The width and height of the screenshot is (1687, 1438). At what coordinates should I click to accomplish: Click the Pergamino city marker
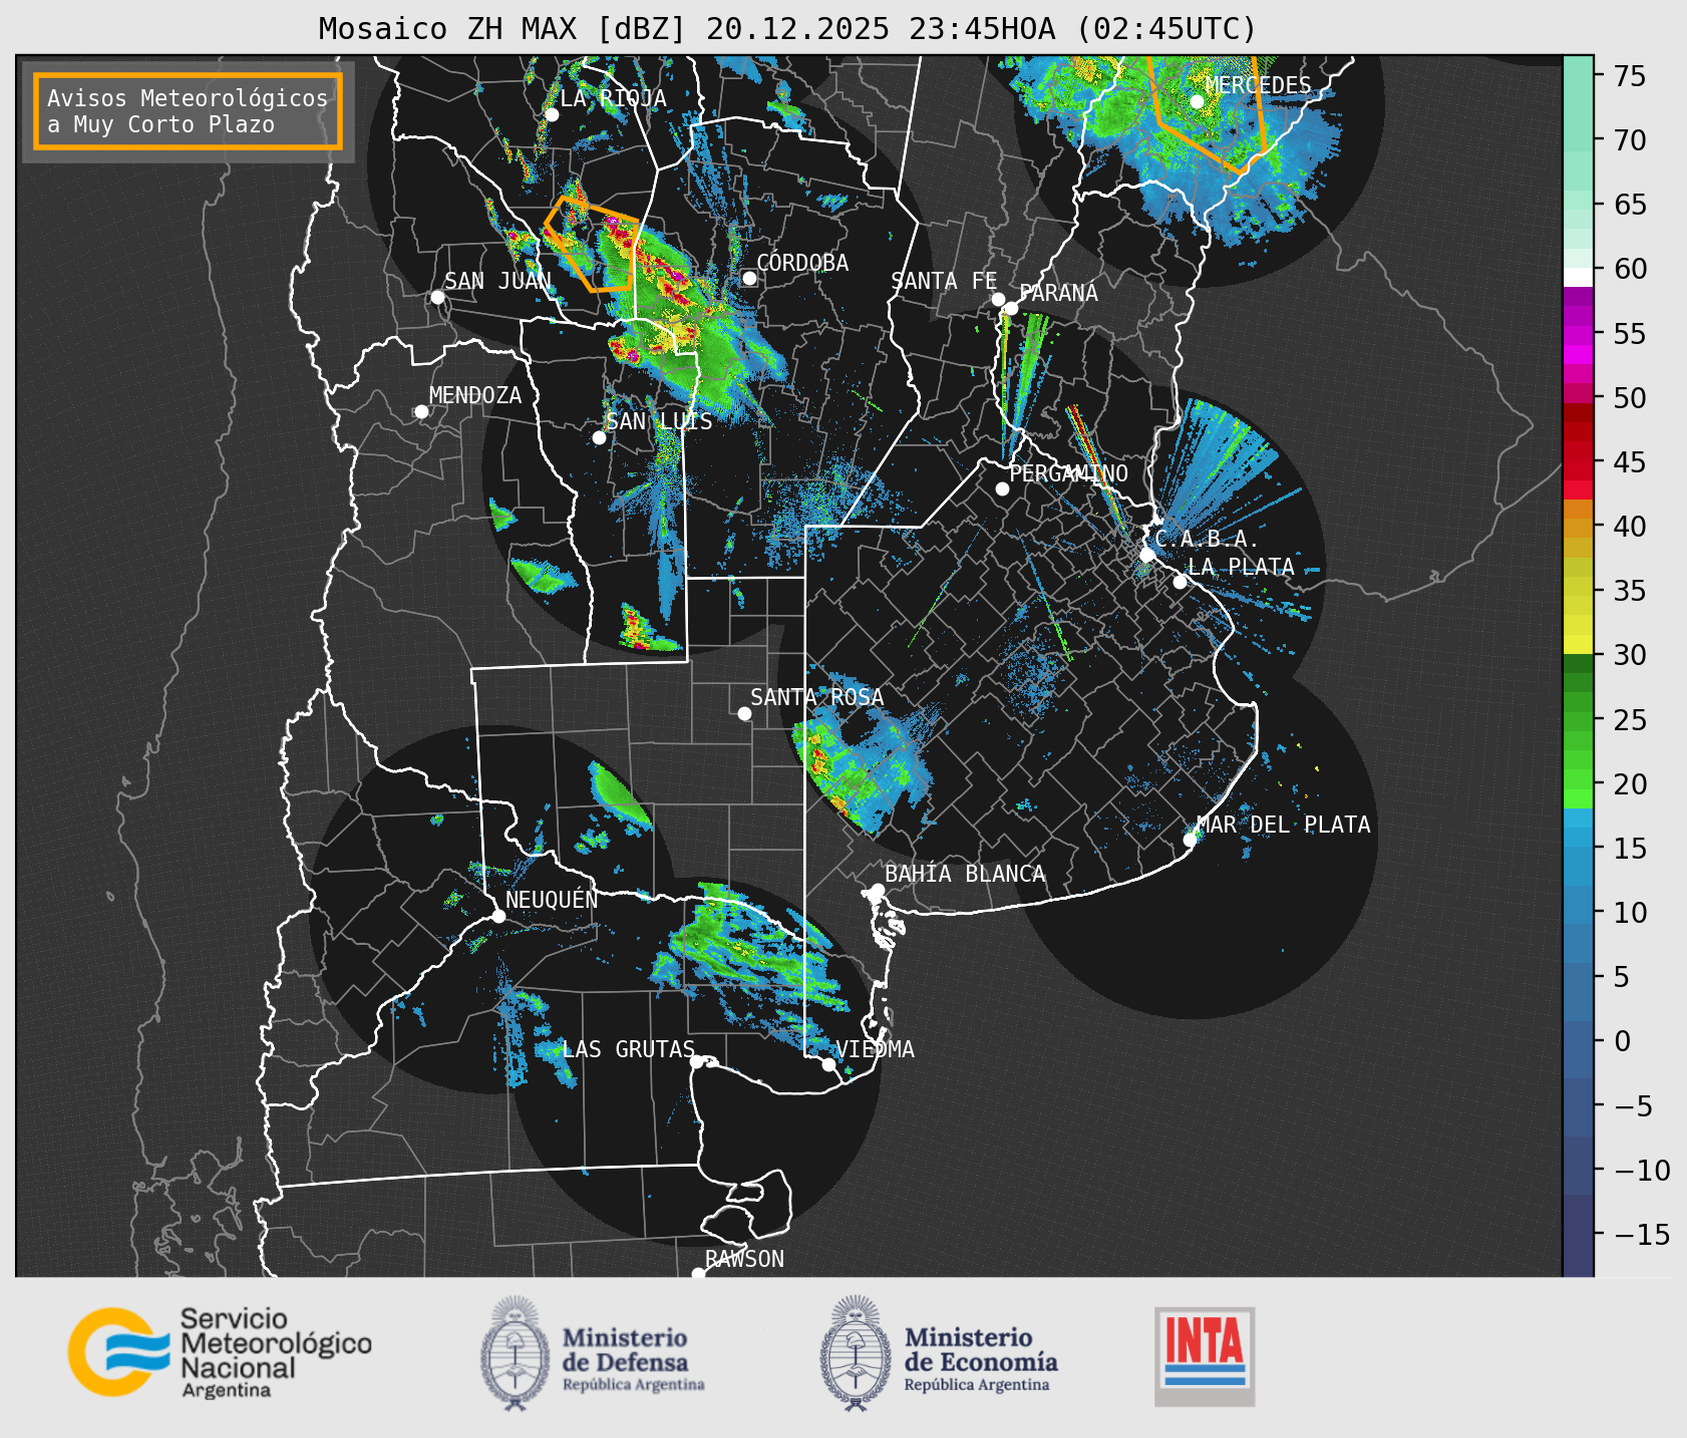(1002, 489)
